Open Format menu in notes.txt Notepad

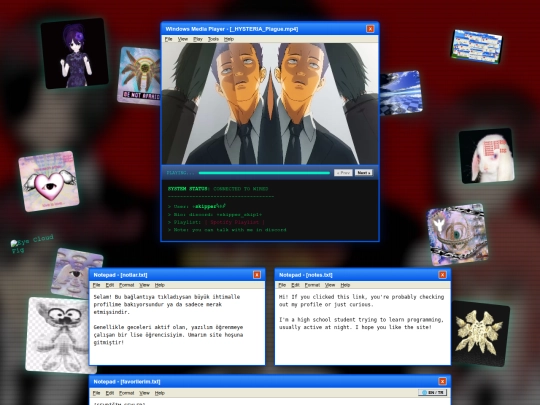312,285
